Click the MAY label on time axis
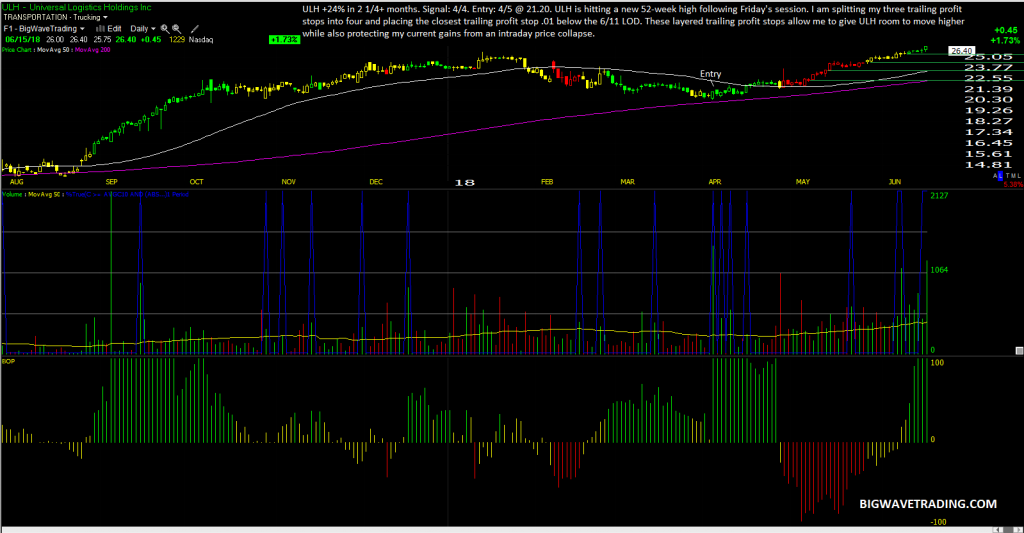Screen dimensions: 1024x533 pyautogui.click(x=803, y=182)
